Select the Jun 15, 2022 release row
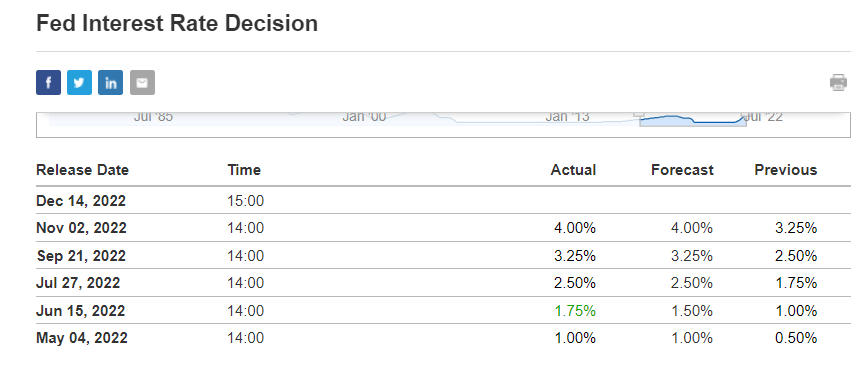Viewport: 867px width, 375px height. (x=443, y=310)
